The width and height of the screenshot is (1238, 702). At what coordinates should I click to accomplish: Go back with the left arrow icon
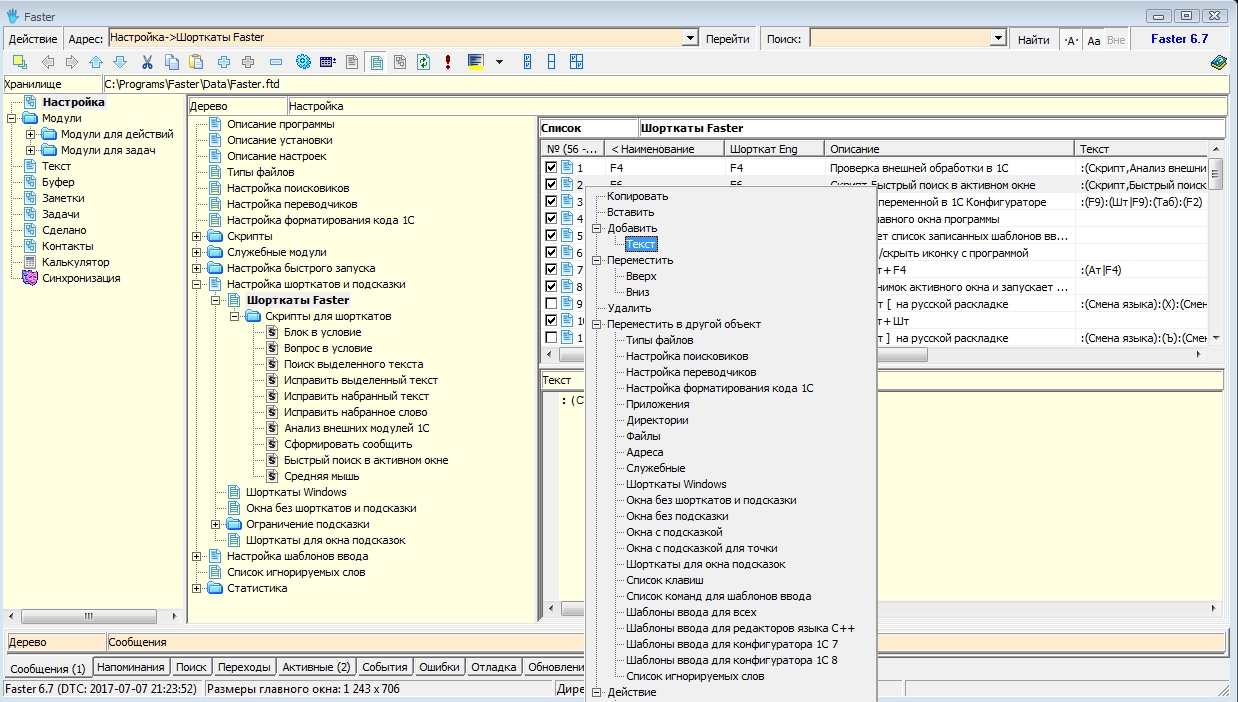pos(47,62)
